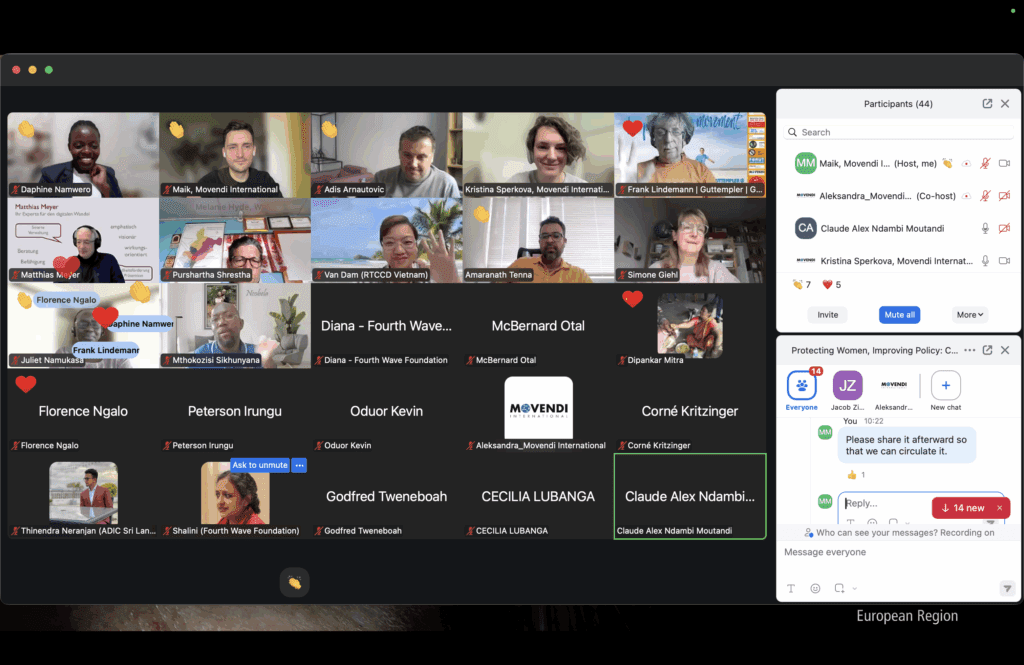The image size is (1024, 665).
Task: Start a New chat with plus button
Action: [945, 387]
